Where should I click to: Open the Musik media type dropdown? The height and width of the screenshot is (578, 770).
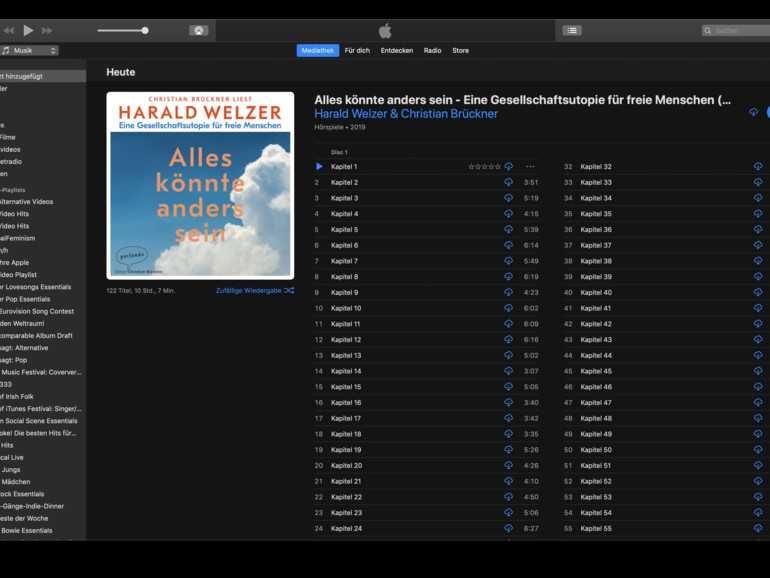coord(29,51)
